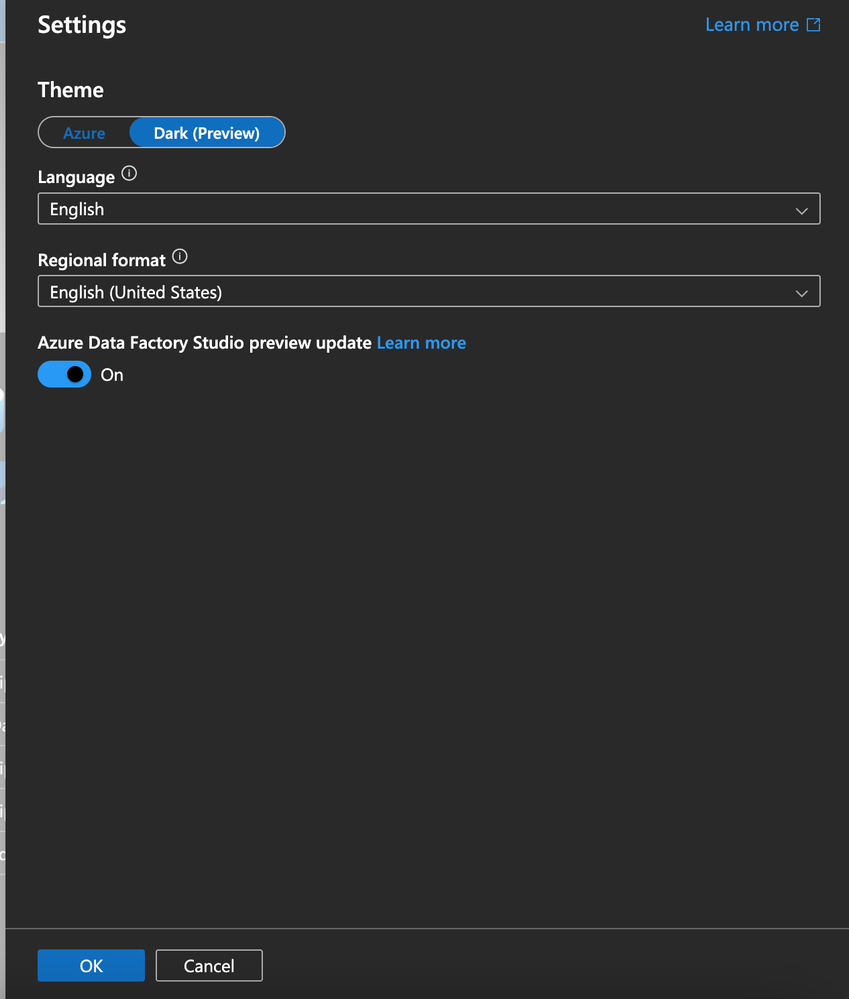Click the Settings panel heading
The height and width of the screenshot is (999, 849).
pyautogui.click(x=82, y=25)
